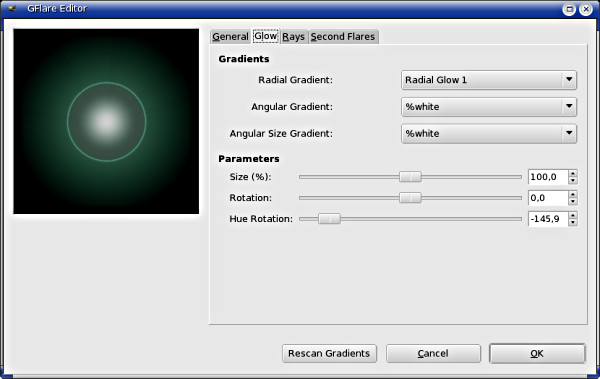The height and width of the screenshot is (379, 600).
Task: Increase Hue Rotation with up arrow
Action: point(573,216)
